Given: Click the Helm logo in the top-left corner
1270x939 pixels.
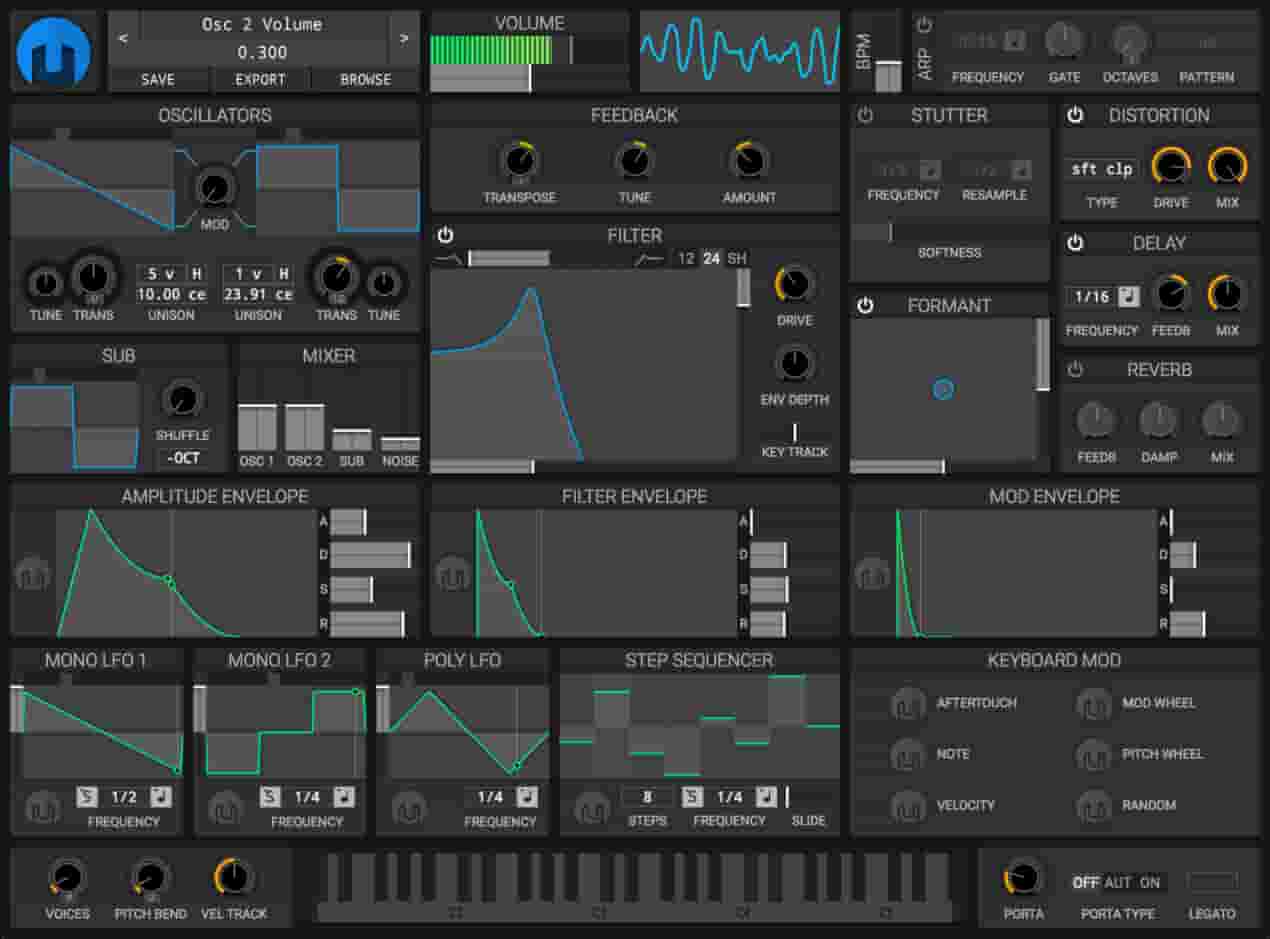Looking at the screenshot, I should coord(53,49).
